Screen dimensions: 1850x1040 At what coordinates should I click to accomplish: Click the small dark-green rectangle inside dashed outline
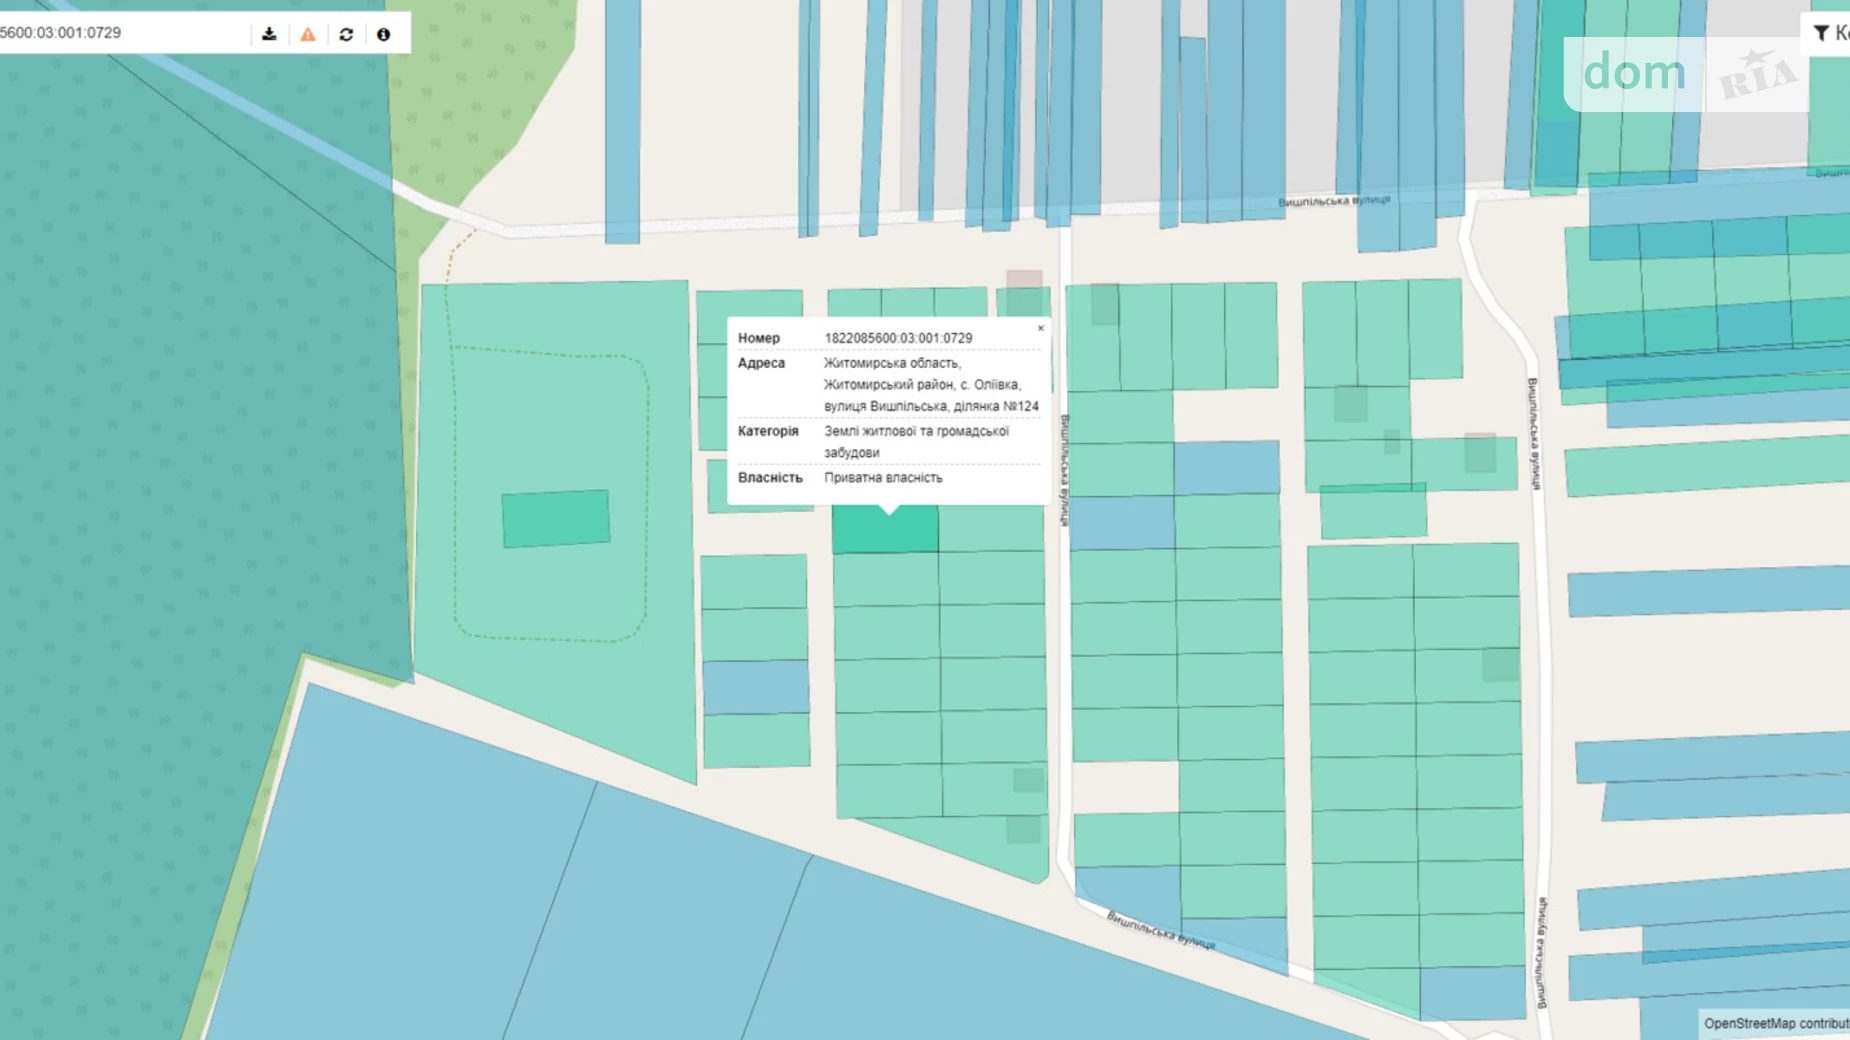point(556,518)
